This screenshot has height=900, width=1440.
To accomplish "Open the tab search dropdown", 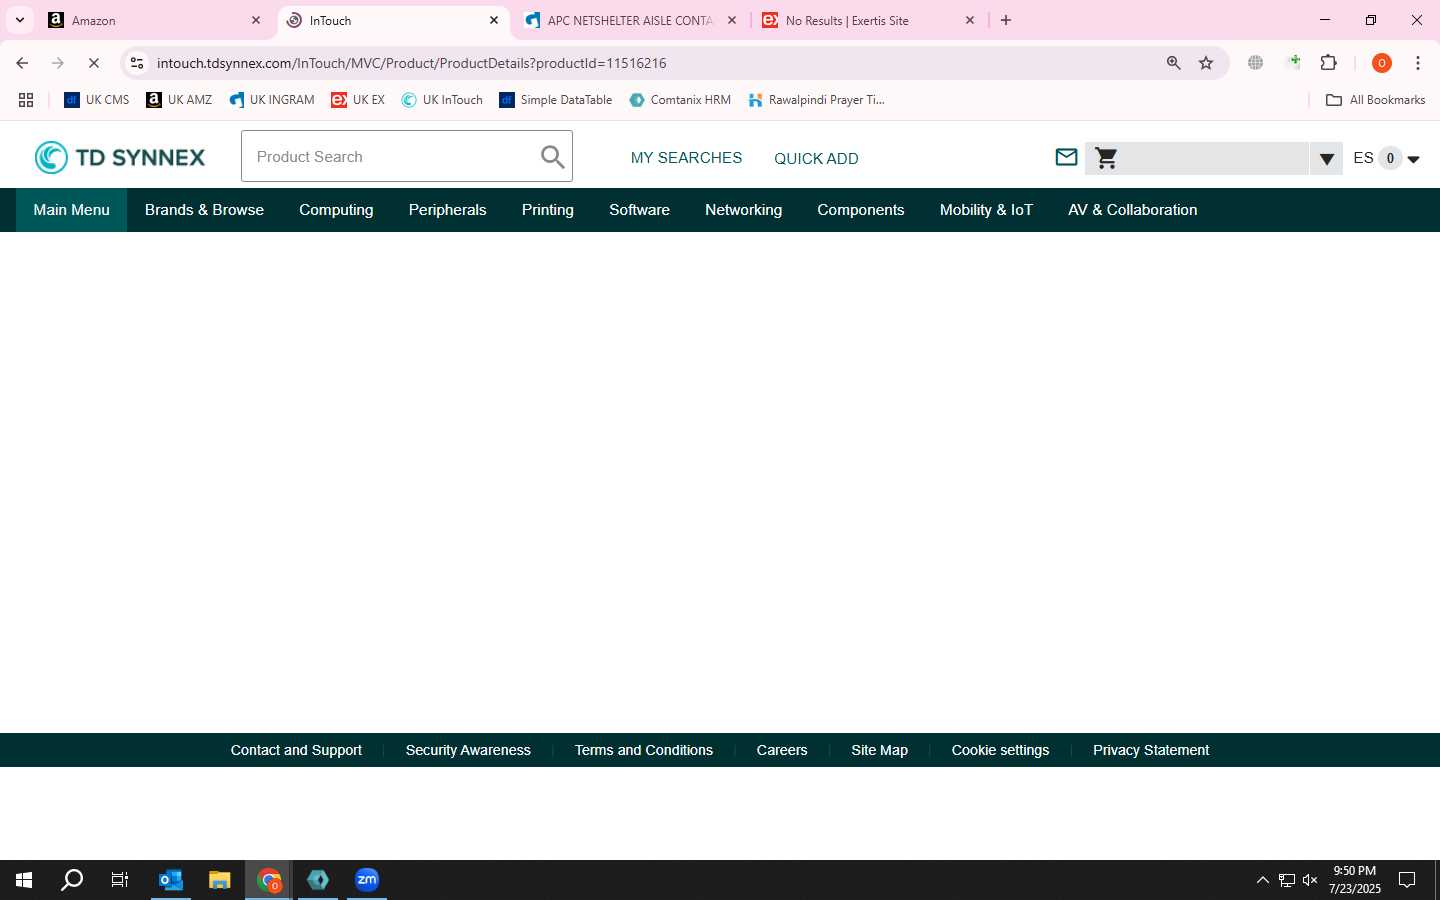I will tap(19, 20).
